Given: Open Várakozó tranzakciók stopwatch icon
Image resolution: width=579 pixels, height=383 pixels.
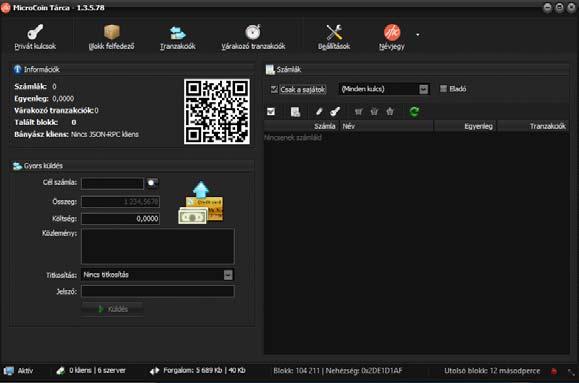Looking at the screenshot, I should 253,32.
